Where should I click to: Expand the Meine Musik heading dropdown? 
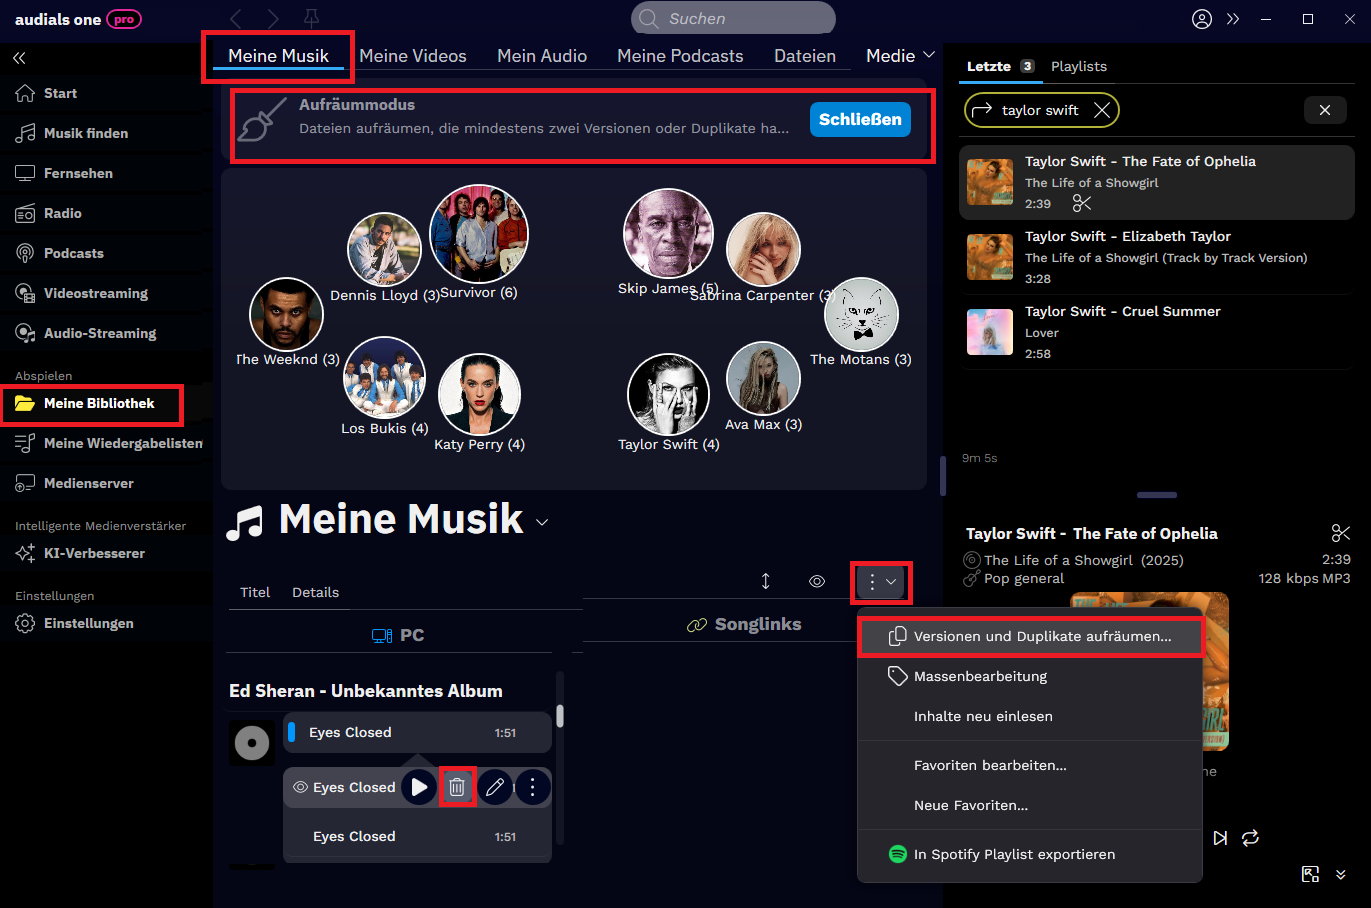tap(542, 522)
